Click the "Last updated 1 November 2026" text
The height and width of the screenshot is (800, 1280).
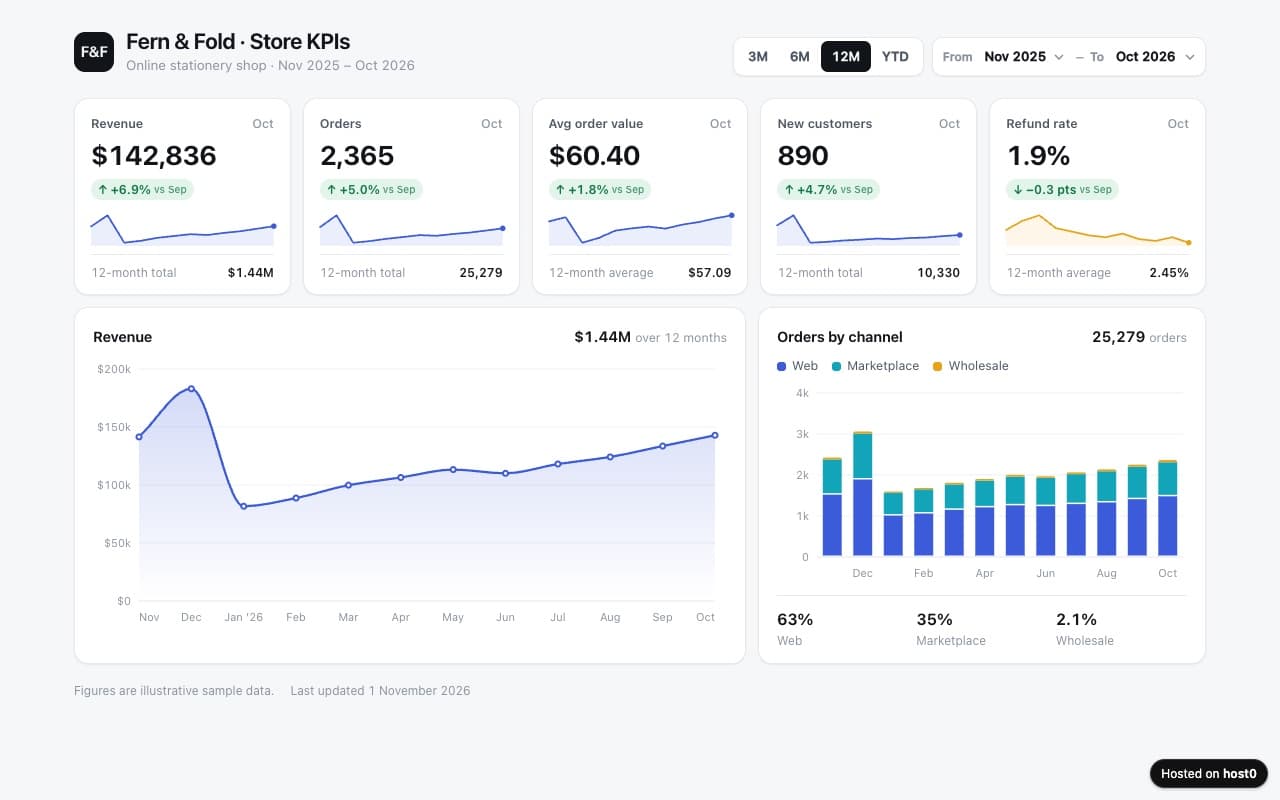coord(380,691)
